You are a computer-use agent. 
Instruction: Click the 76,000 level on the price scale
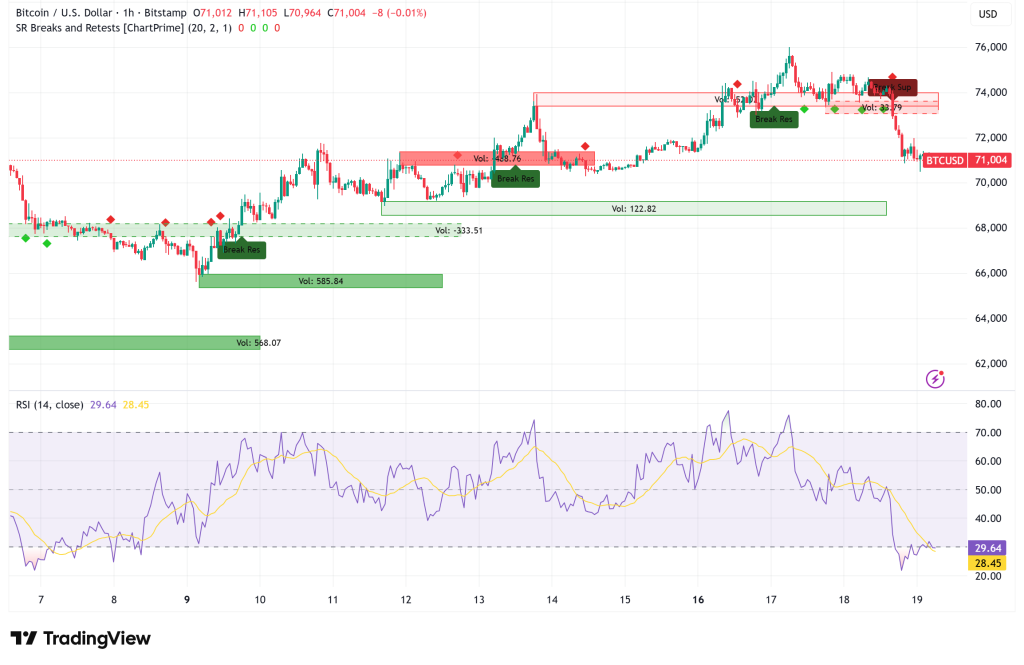[990, 47]
